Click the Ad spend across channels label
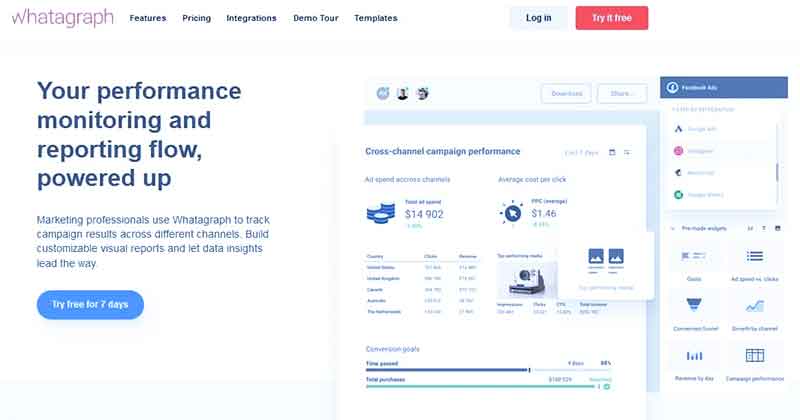Screen dimensions: 800x420 [407, 180]
